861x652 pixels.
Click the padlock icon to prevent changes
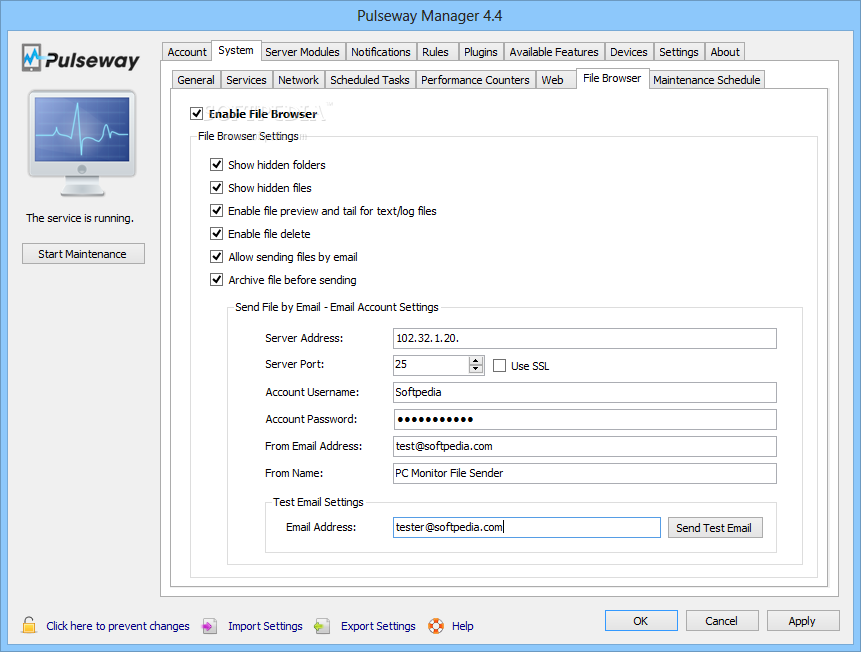pyautogui.click(x=29, y=625)
